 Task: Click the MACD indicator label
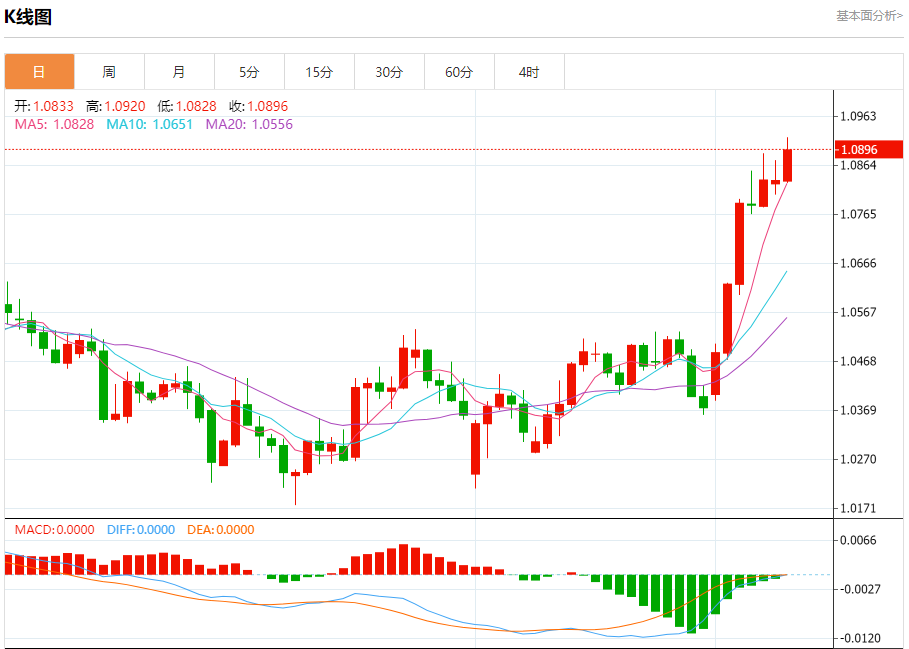point(54,530)
